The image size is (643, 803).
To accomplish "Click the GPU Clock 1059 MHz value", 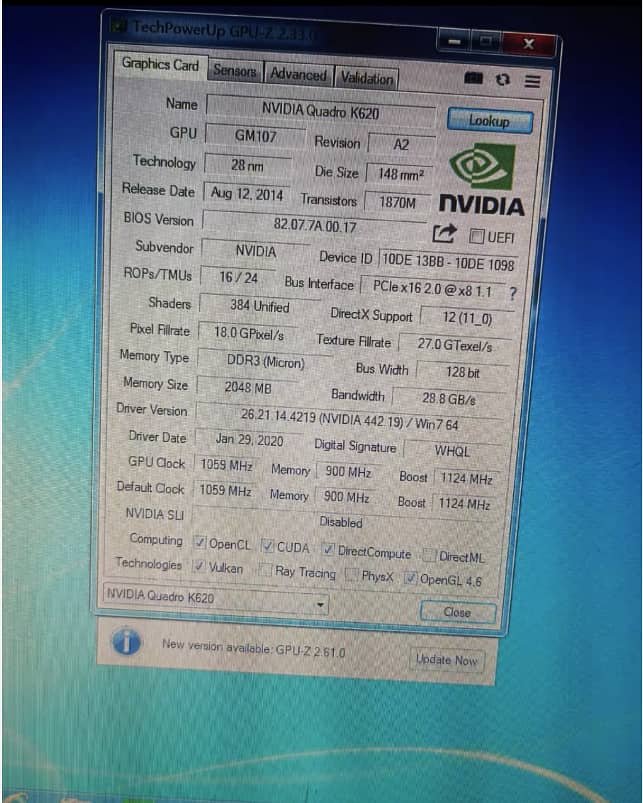I will pos(226,465).
